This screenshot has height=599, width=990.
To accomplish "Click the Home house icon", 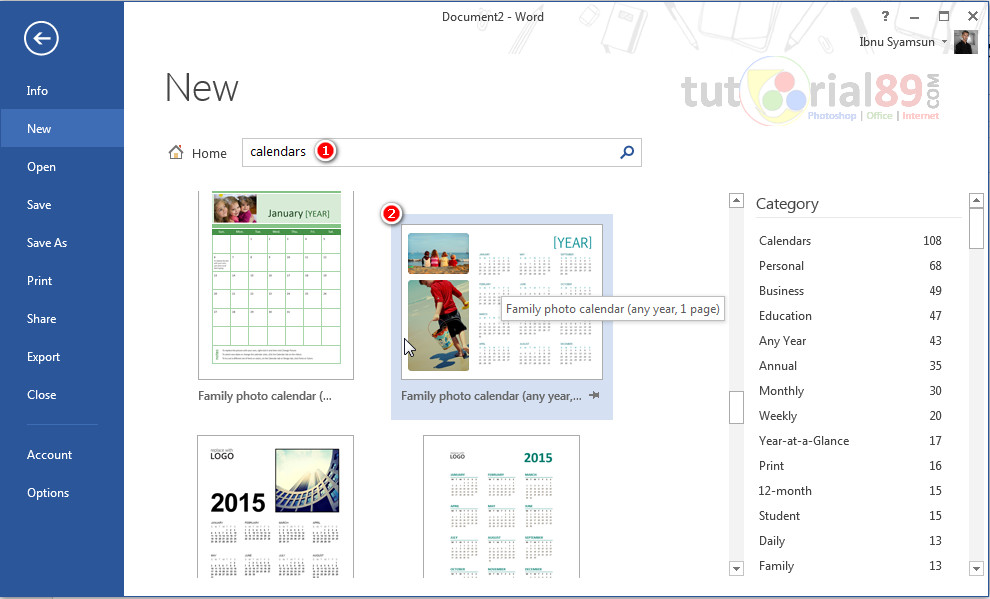I will point(176,152).
